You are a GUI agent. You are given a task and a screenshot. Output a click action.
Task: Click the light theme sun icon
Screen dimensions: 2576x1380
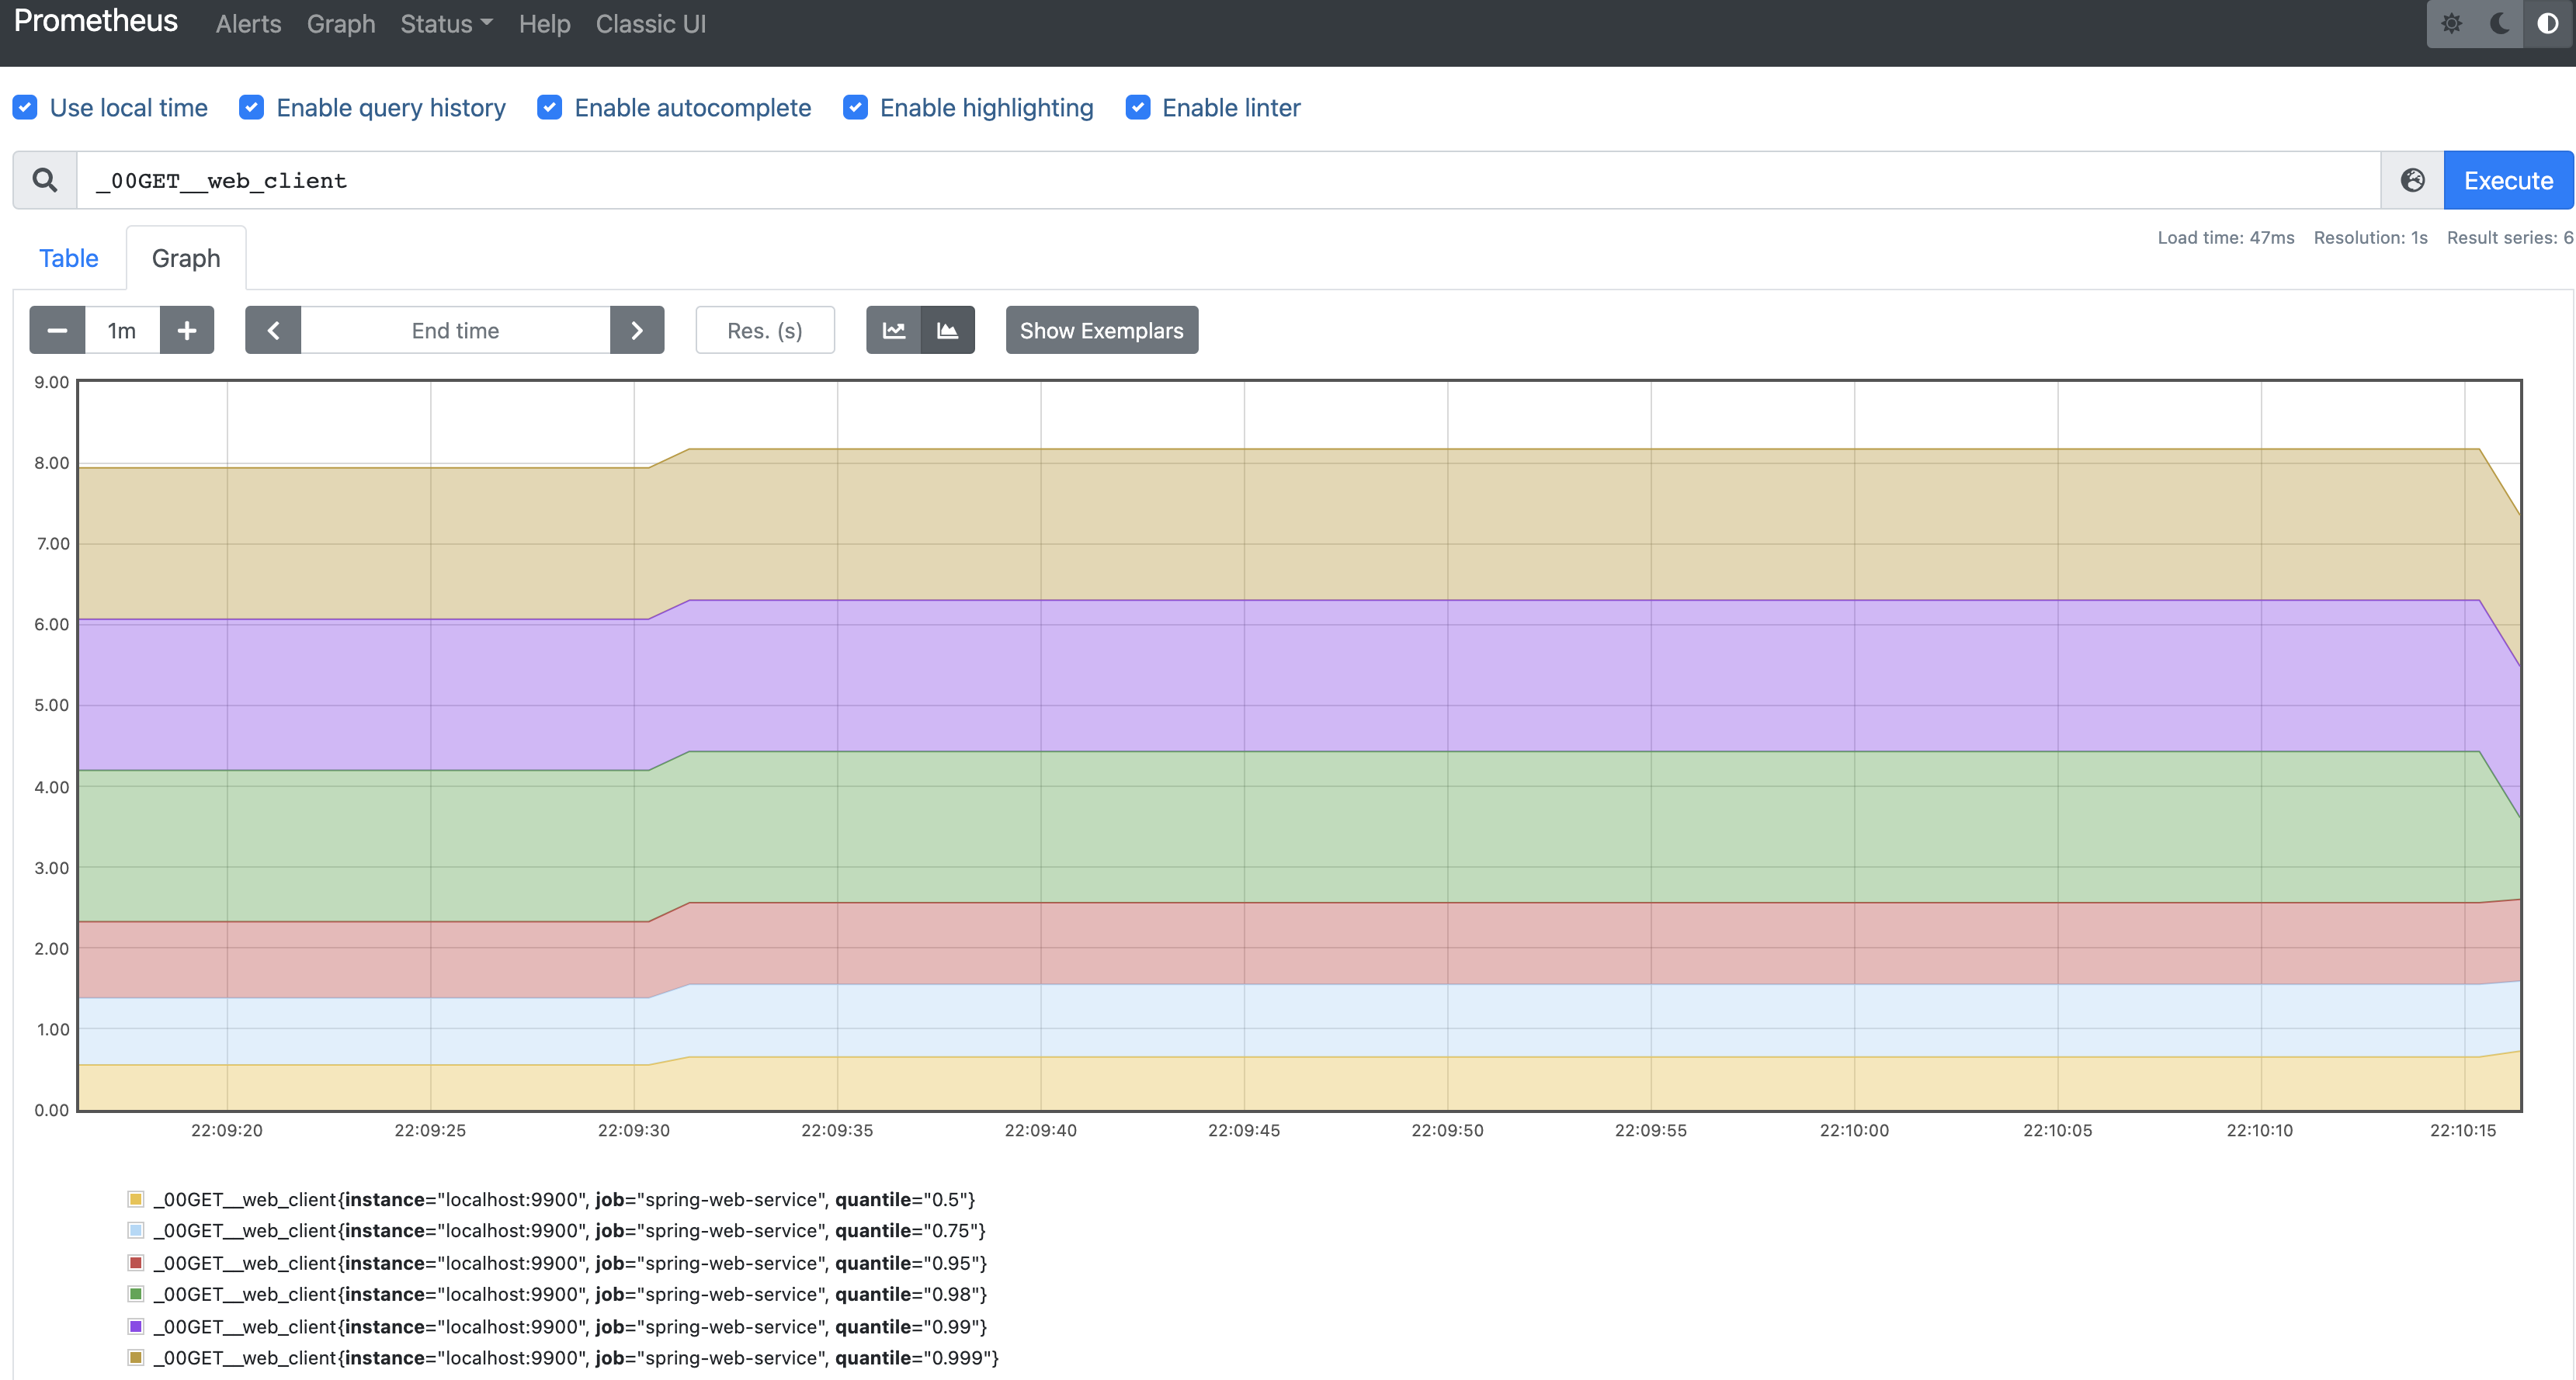(2451, 24)
